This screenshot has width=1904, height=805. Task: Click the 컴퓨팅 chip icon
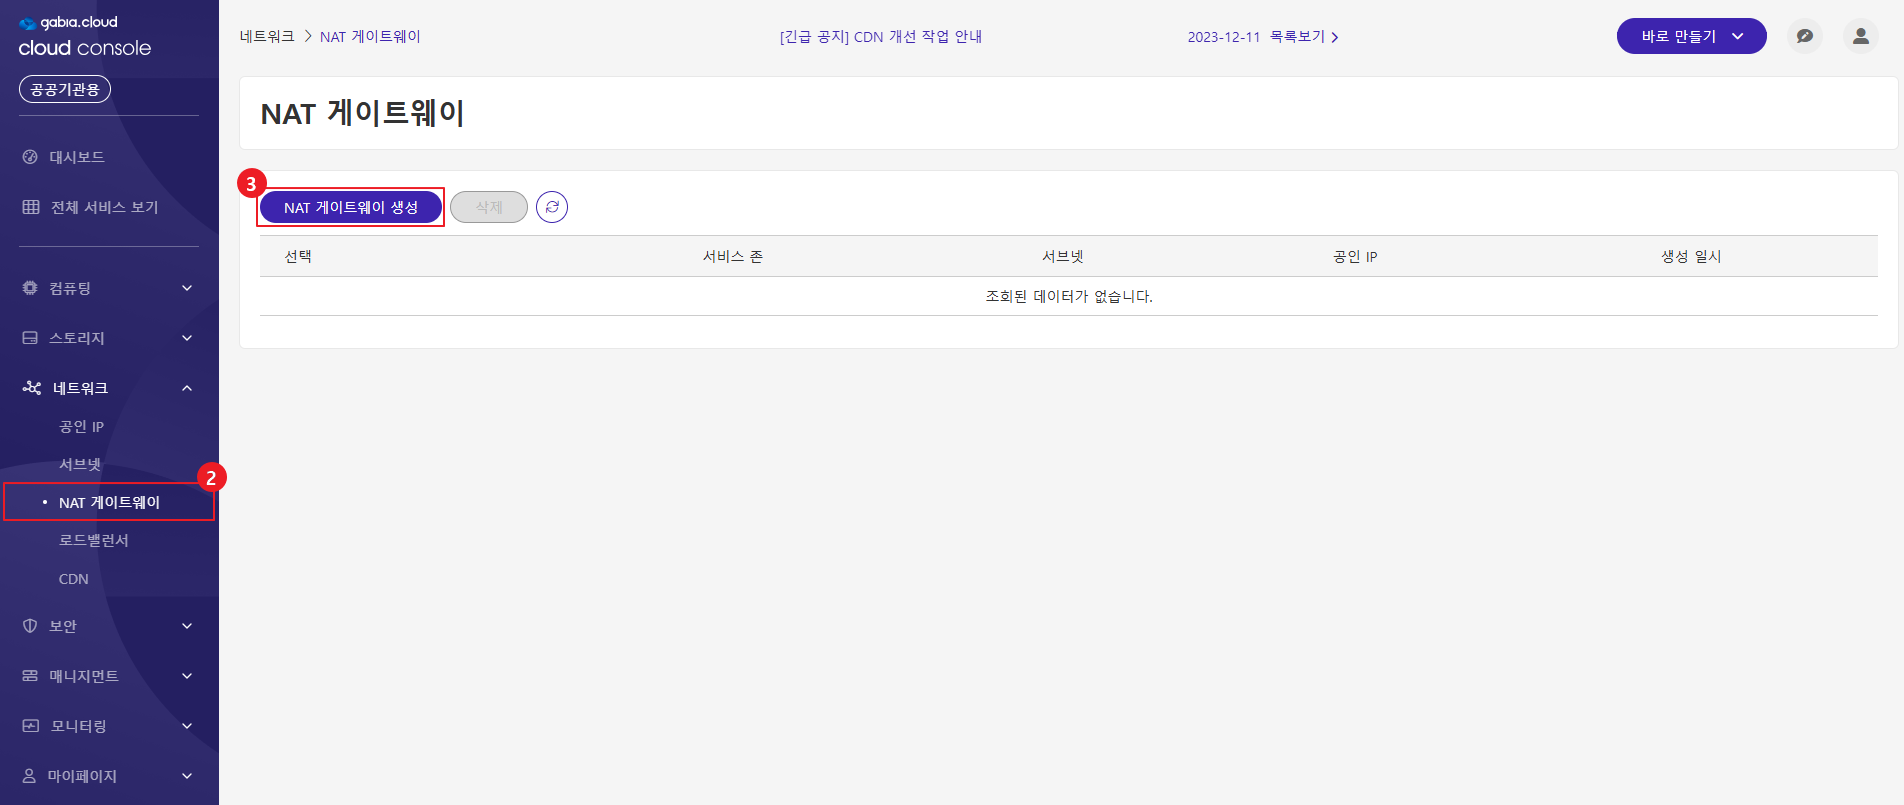30,288
